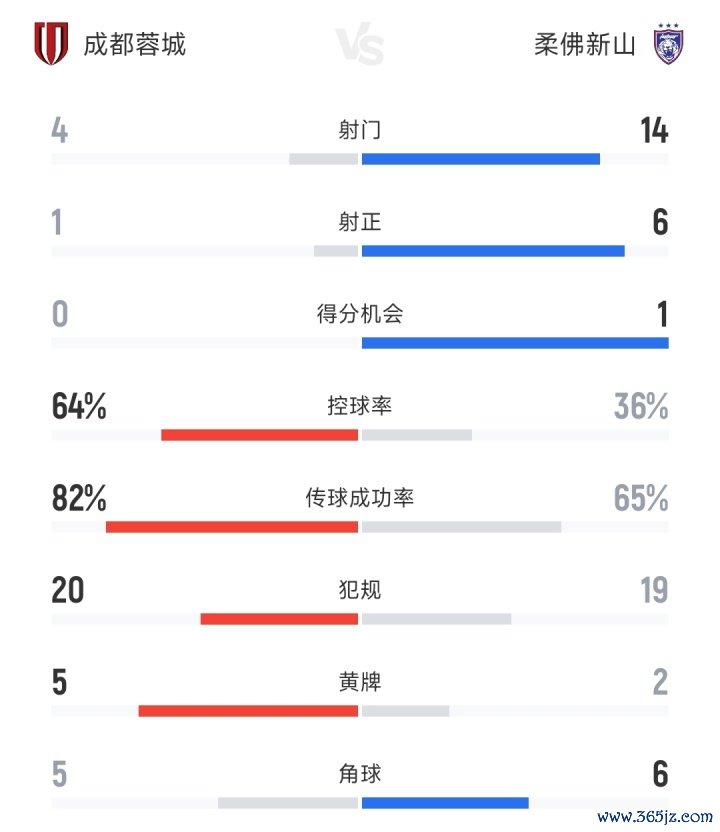Screen dimensions: 720x832
Task: Click the 柔佛新山 purple tiger crest
Action: pyautogui.click(x=665, y=45)
